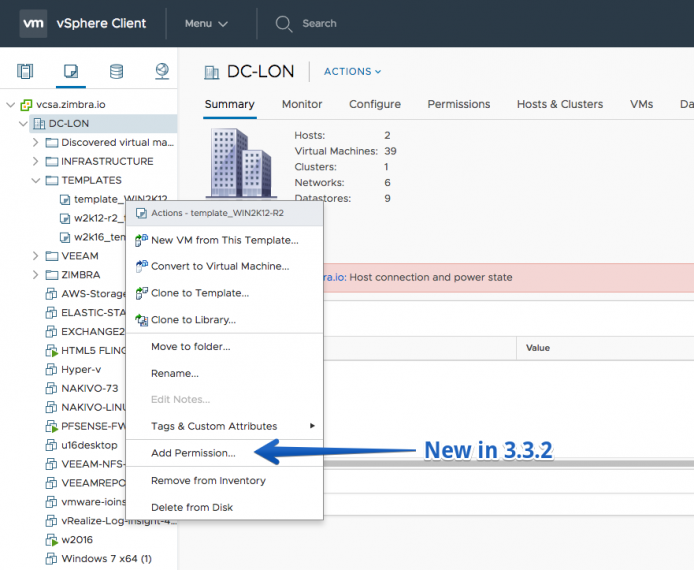Switch to the Permissions tab
The height and width of the screenshot is (570, 694).
(x=459, y=104)
